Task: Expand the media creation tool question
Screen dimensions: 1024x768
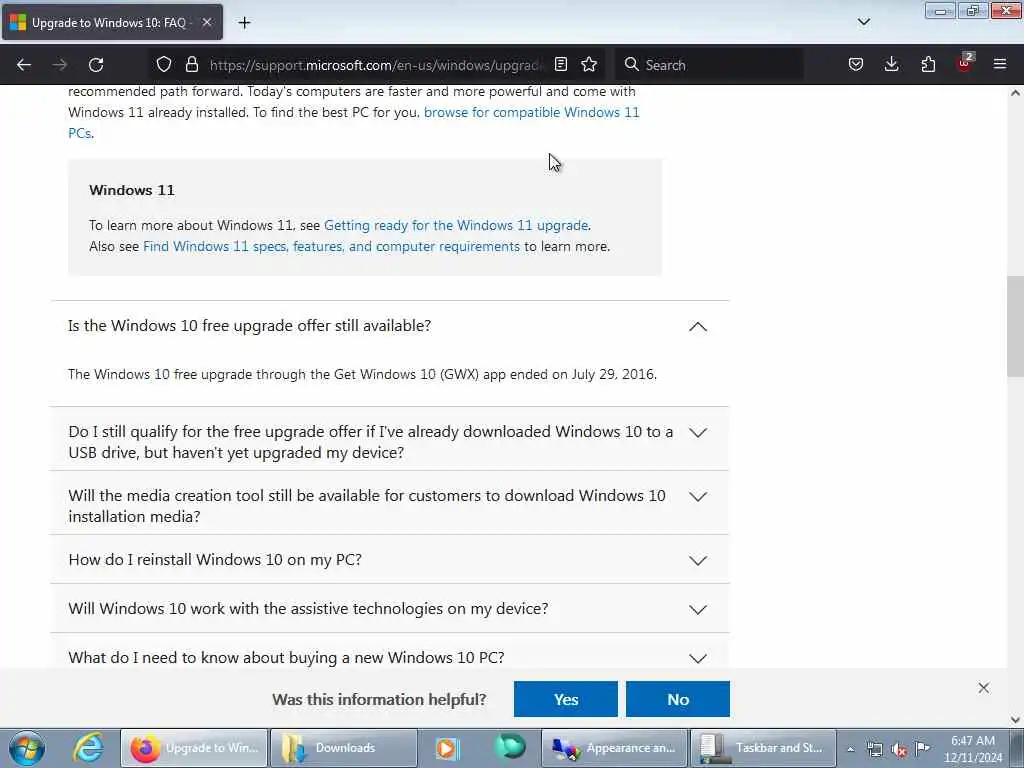Action: tap(389, 505)
